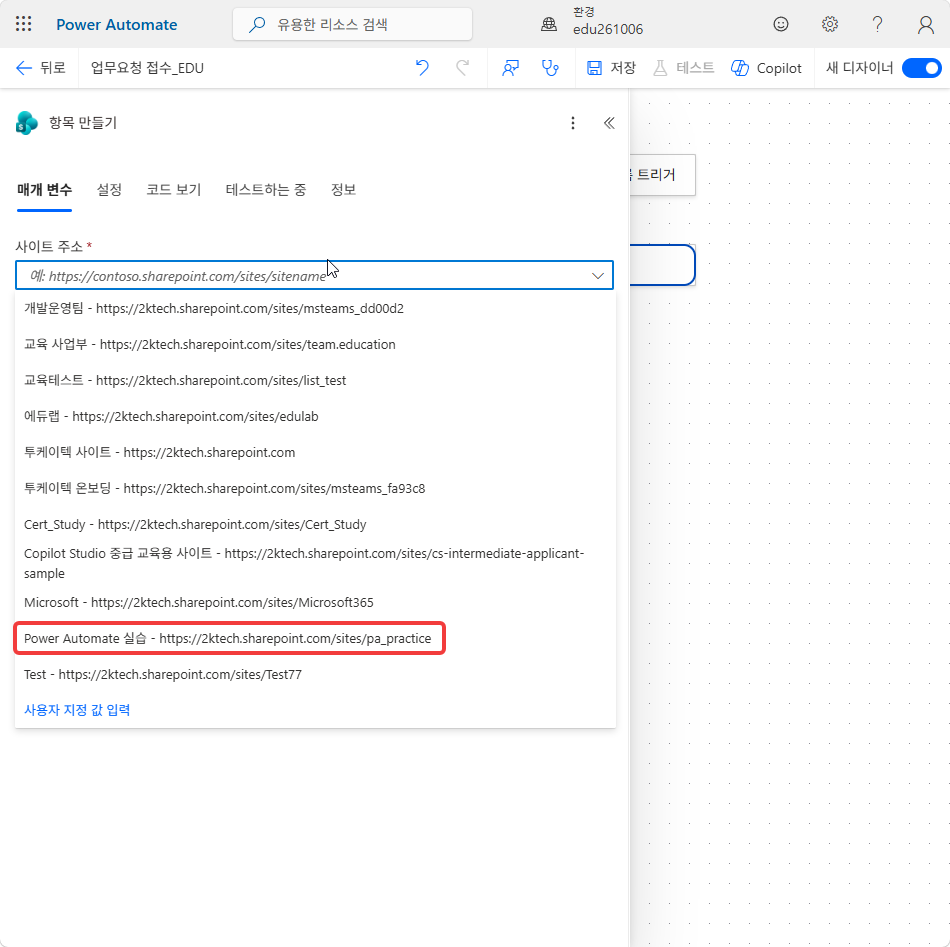Open the flow checker stethoscope icon
Screen dimensions: 950x947
(550, 68)
